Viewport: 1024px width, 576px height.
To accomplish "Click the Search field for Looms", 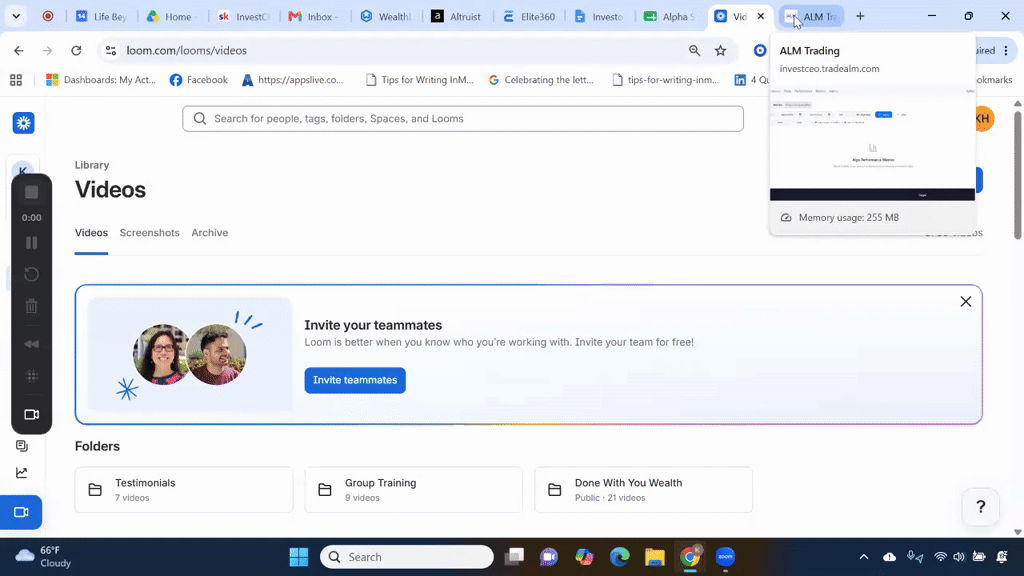I will [462, 119].
